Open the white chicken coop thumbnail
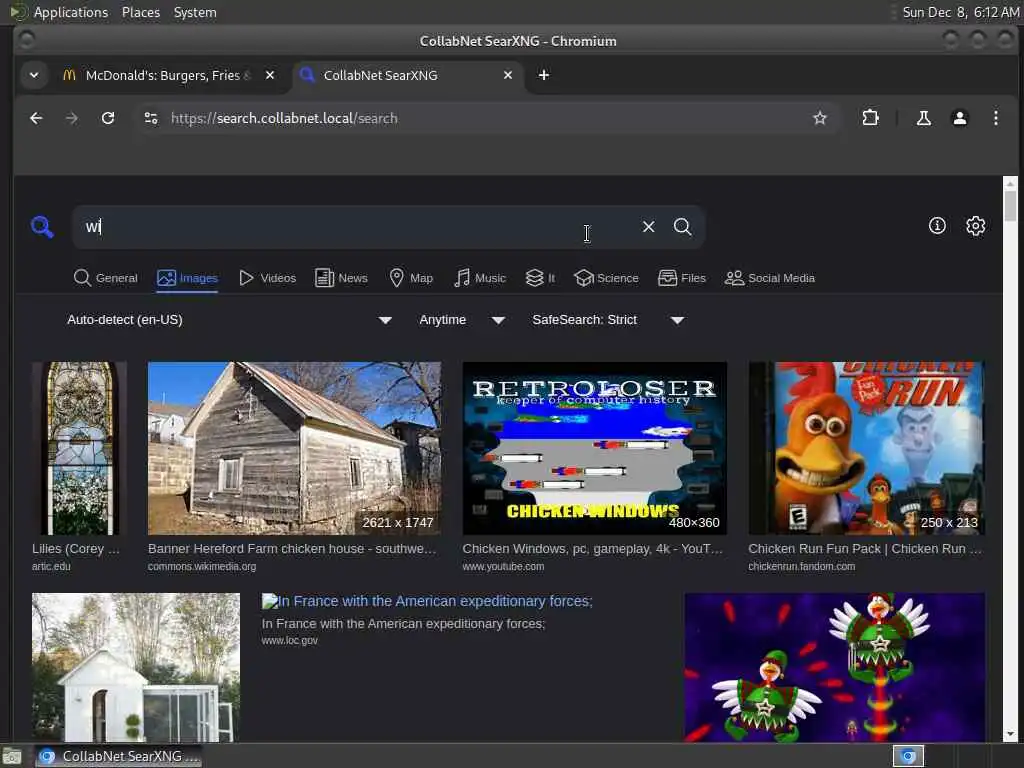1024x768 pixels. click(136, 667)
